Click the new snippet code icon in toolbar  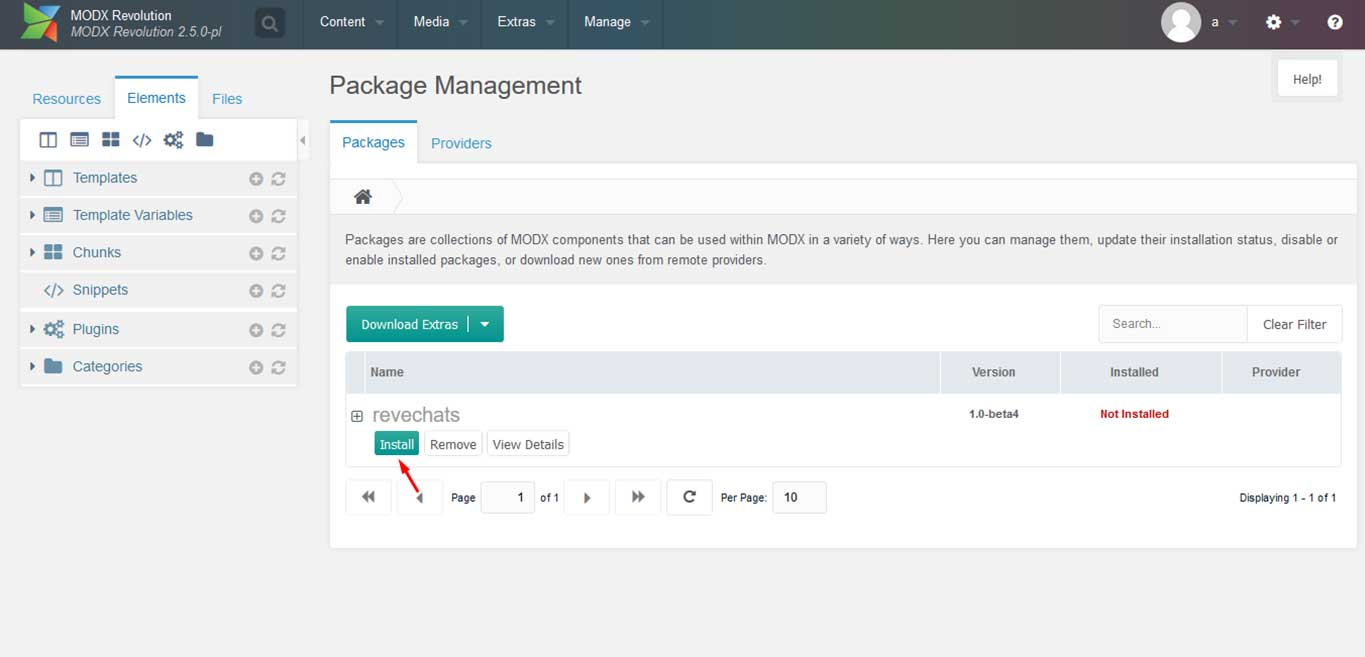142,140
